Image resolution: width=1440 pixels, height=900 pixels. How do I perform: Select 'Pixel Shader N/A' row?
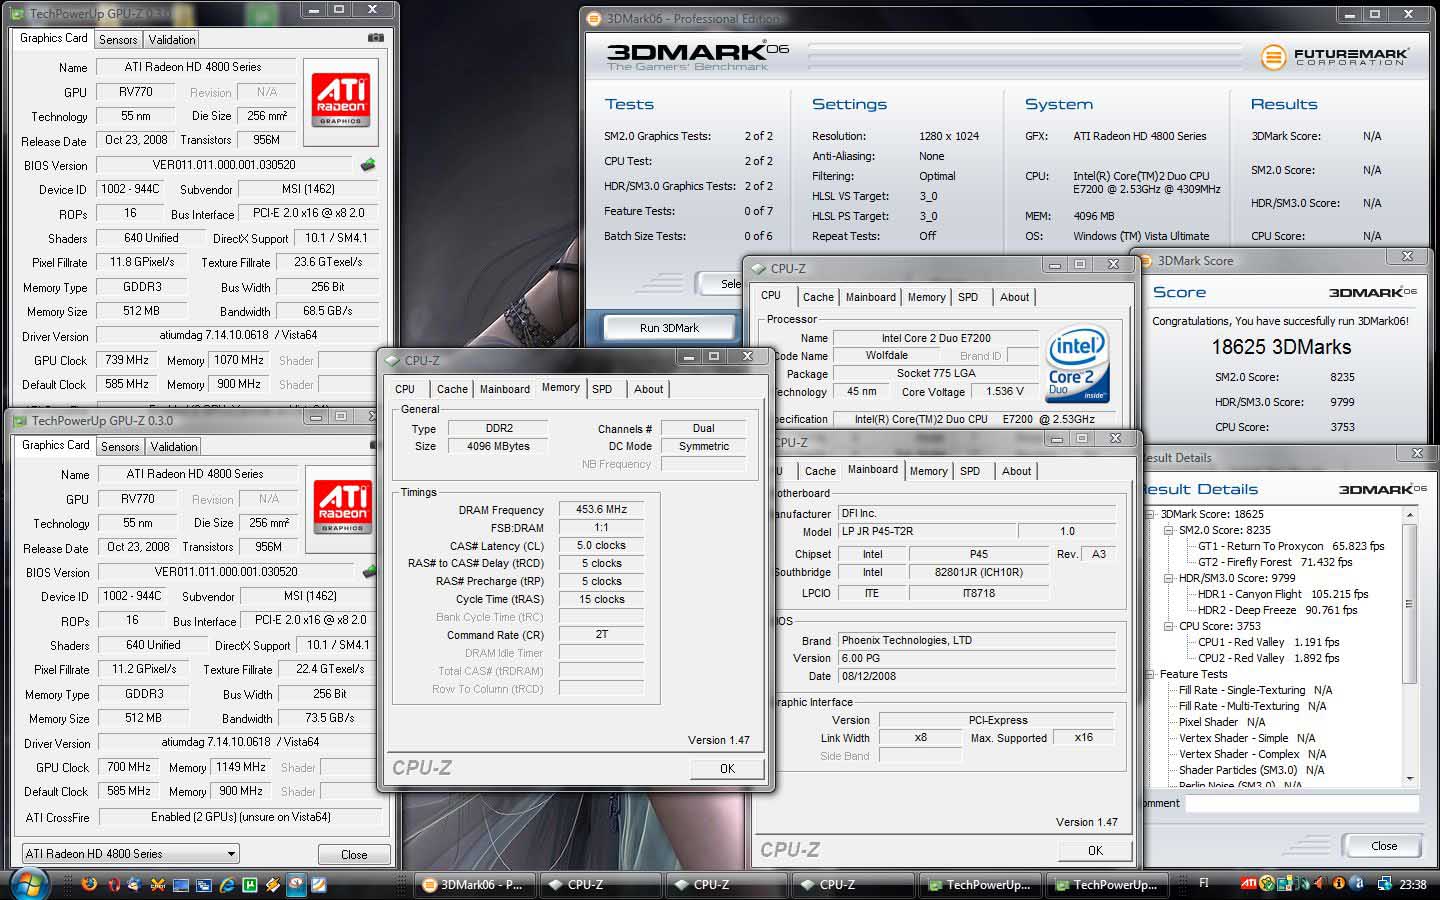point(1222,722)
